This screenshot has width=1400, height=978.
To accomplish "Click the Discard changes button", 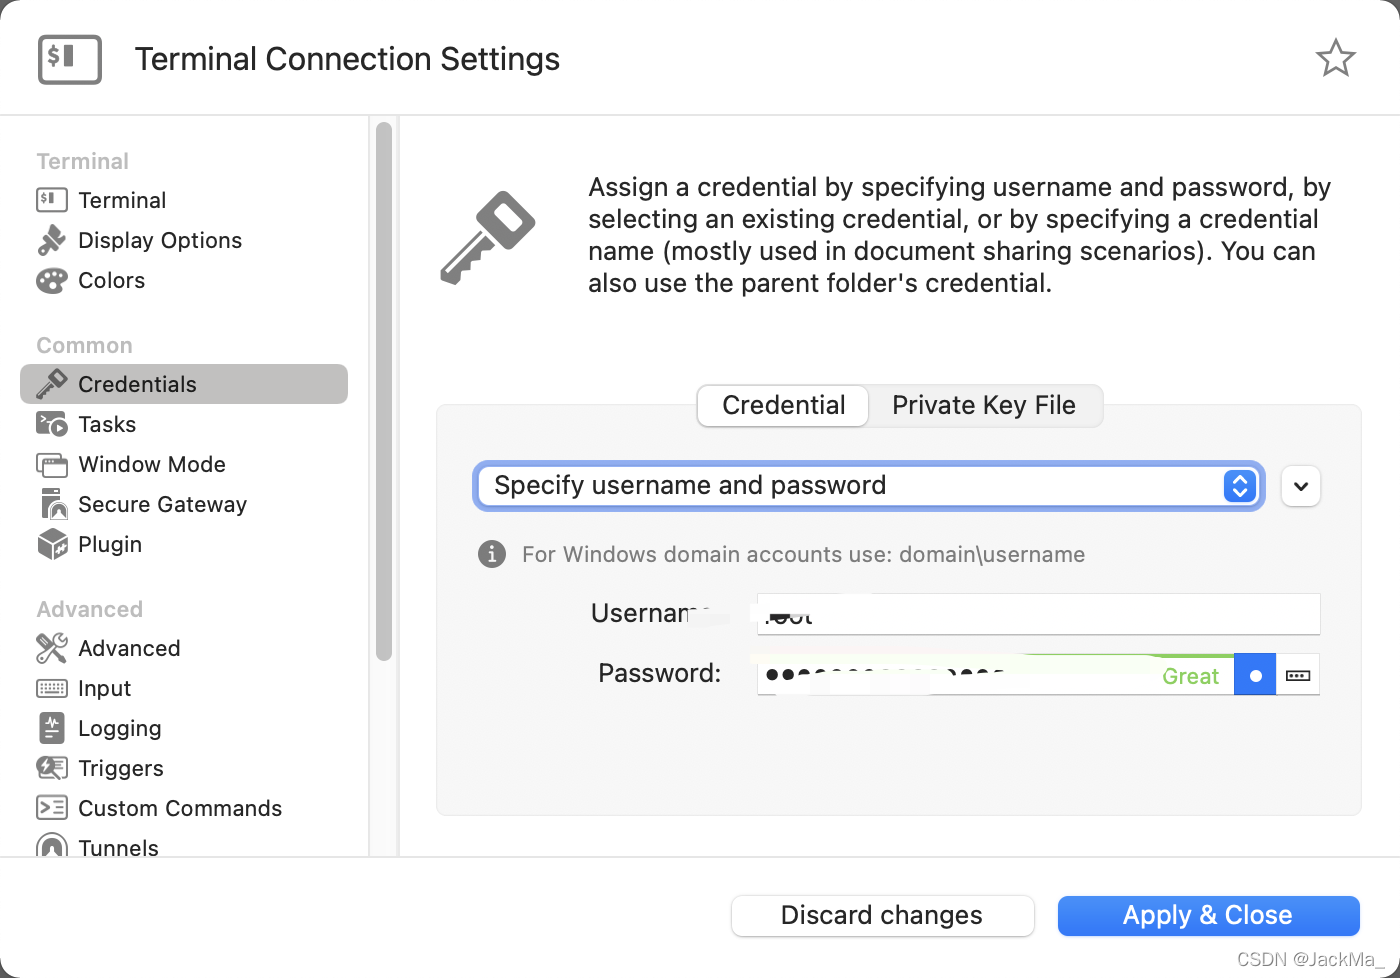I will (x=882, y=915).
